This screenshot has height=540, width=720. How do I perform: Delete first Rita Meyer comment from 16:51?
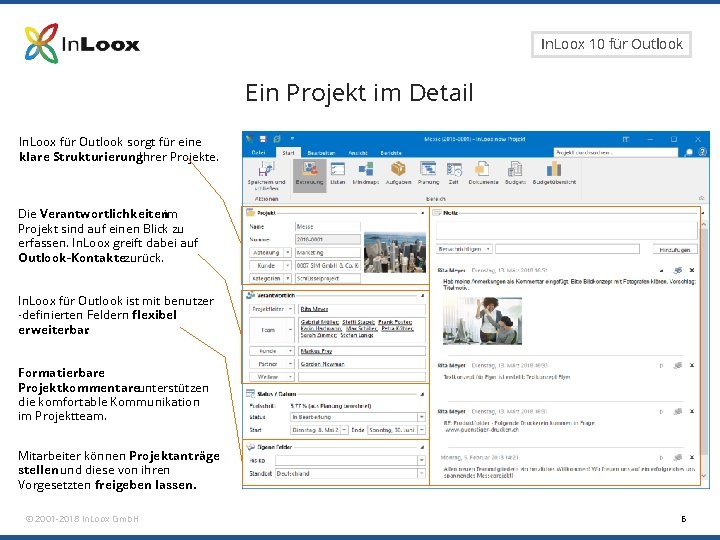[x=692, y=270]
